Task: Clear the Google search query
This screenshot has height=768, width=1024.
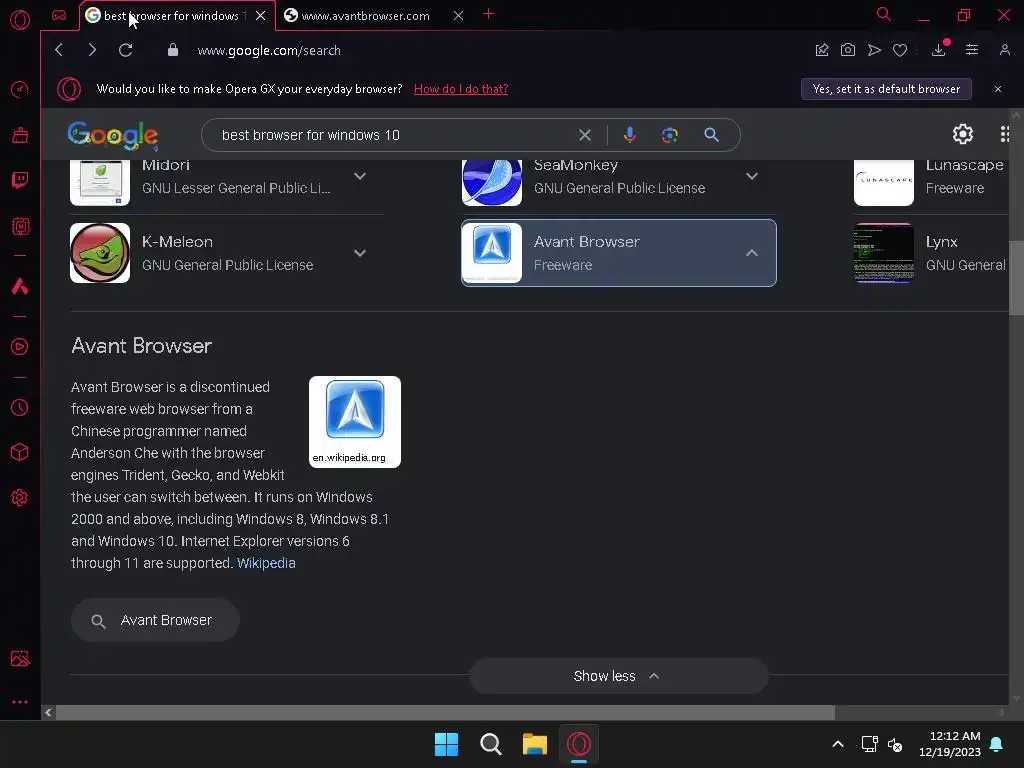Action: (x=584, y=135)
